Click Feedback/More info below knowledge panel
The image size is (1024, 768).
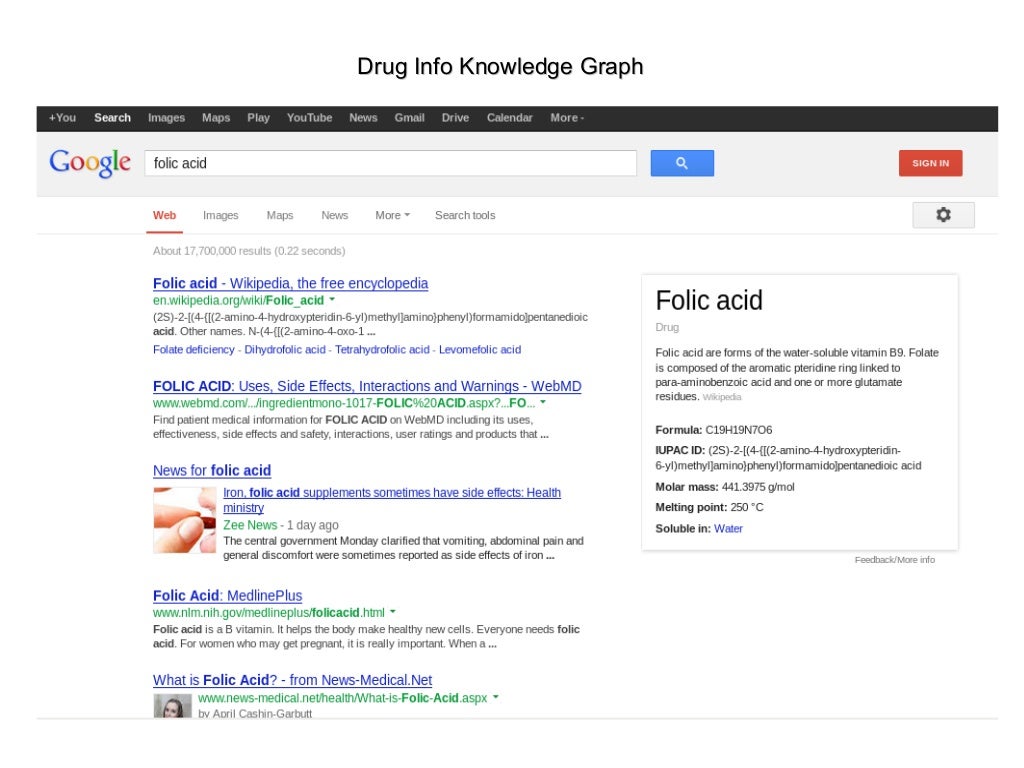click(895, 560)
